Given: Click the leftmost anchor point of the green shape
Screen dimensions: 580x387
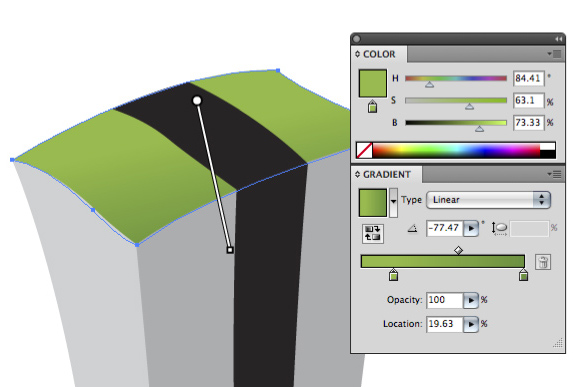Looking at the screenshot, I should (x=12, y=160).
